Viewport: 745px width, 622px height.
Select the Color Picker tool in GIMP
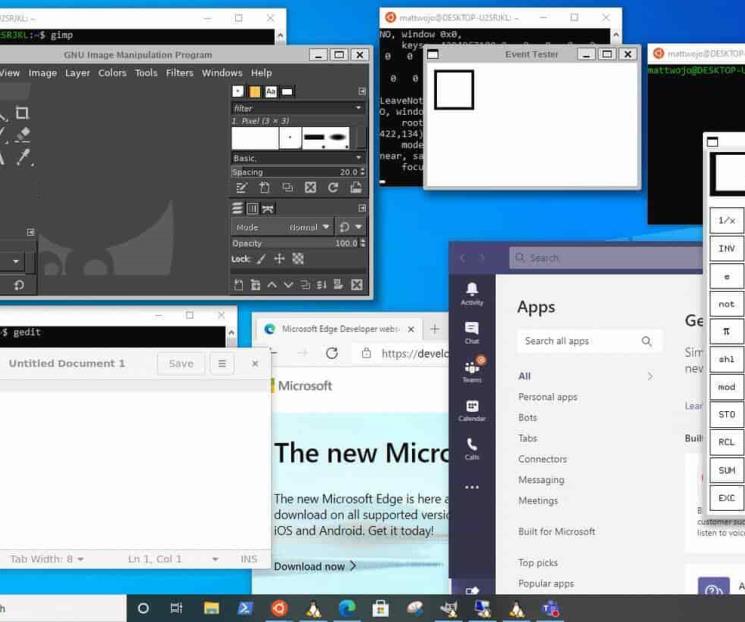point(23,156)
